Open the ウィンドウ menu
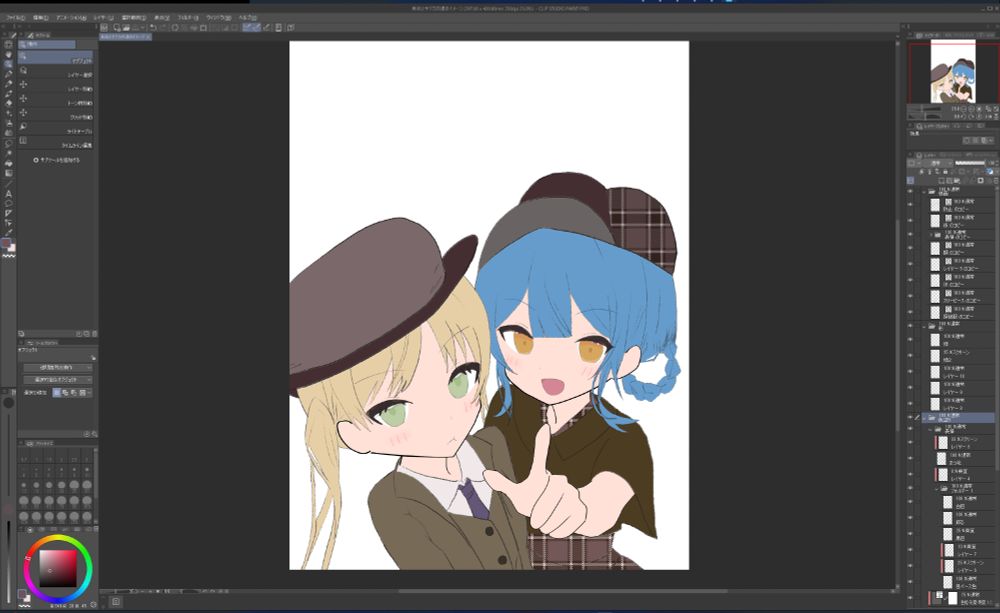1000x613 pixels. click(x=219, y=18)
